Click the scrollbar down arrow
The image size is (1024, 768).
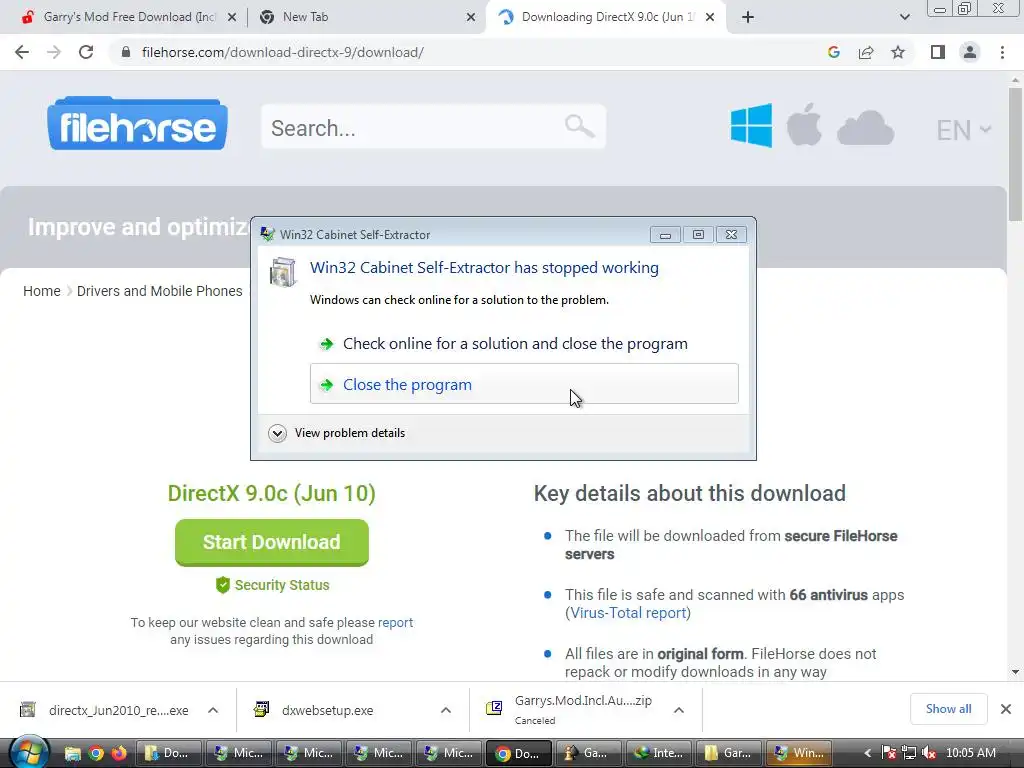click(x=1015, y=672)
